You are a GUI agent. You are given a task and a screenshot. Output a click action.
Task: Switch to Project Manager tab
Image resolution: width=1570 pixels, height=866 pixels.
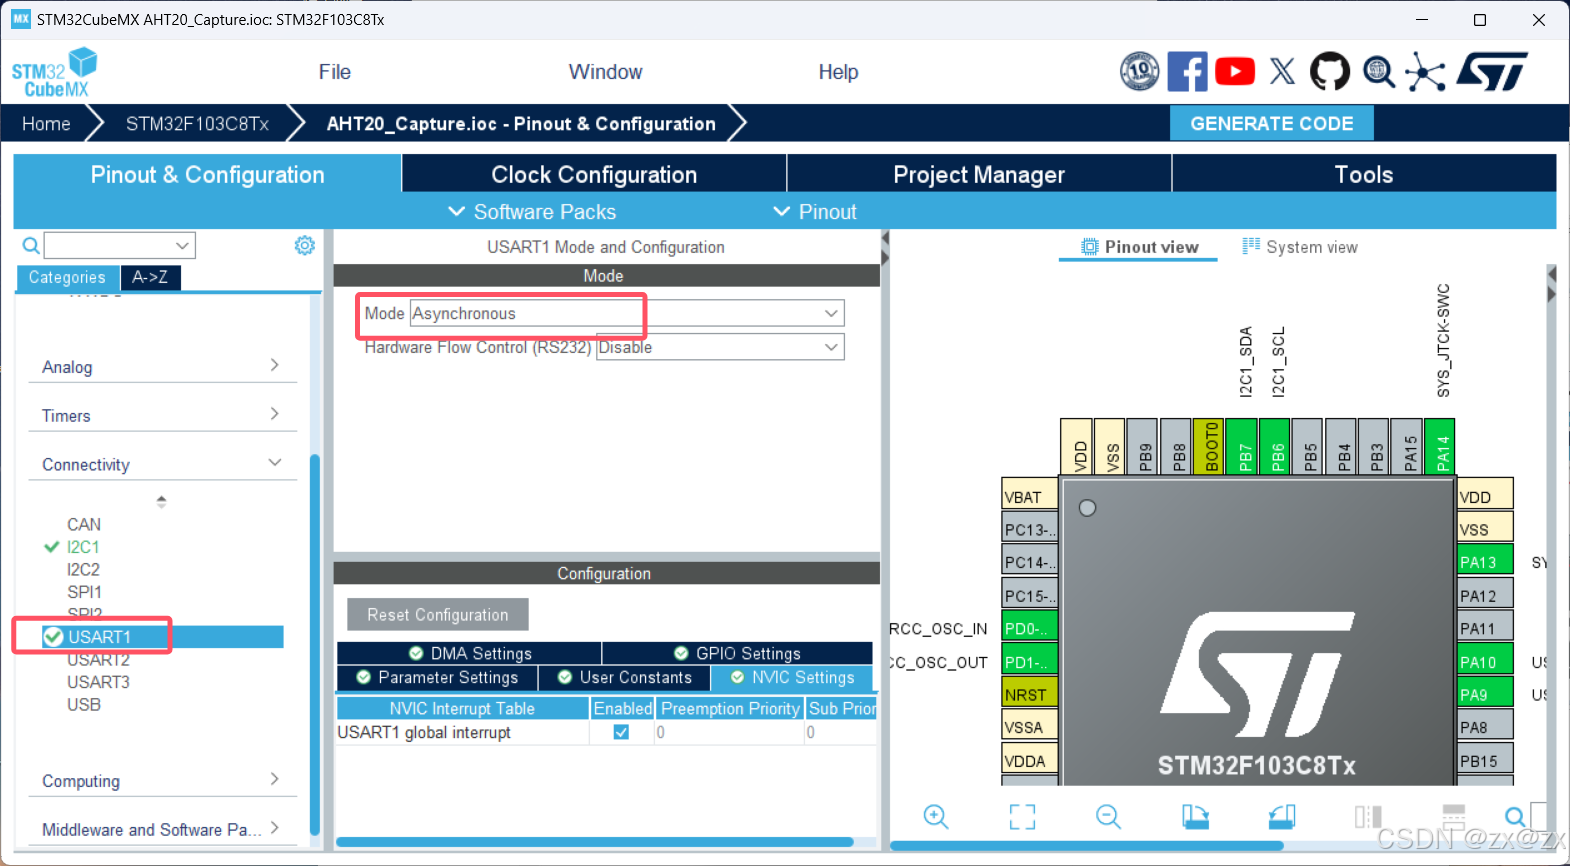pos(979,174)
